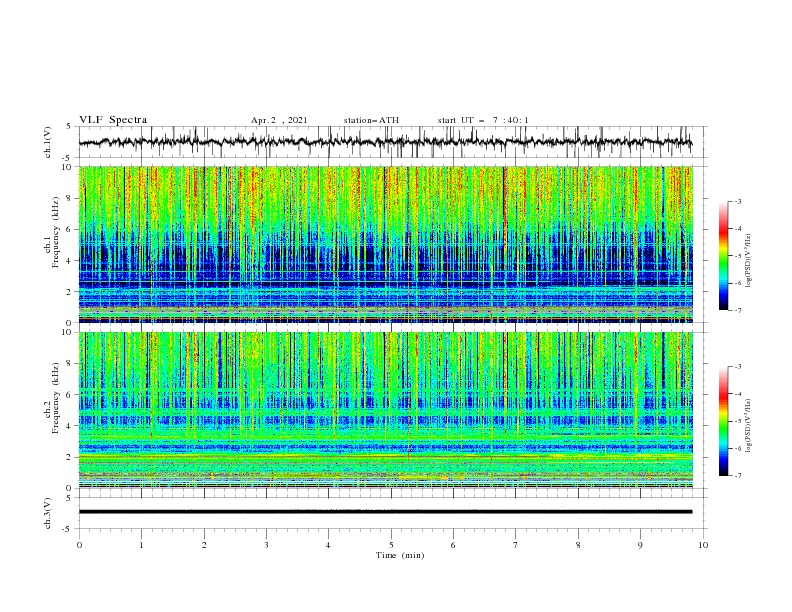Click the 'ch.3(V)' axis label

pyautogui.click(x=48, y=513)
